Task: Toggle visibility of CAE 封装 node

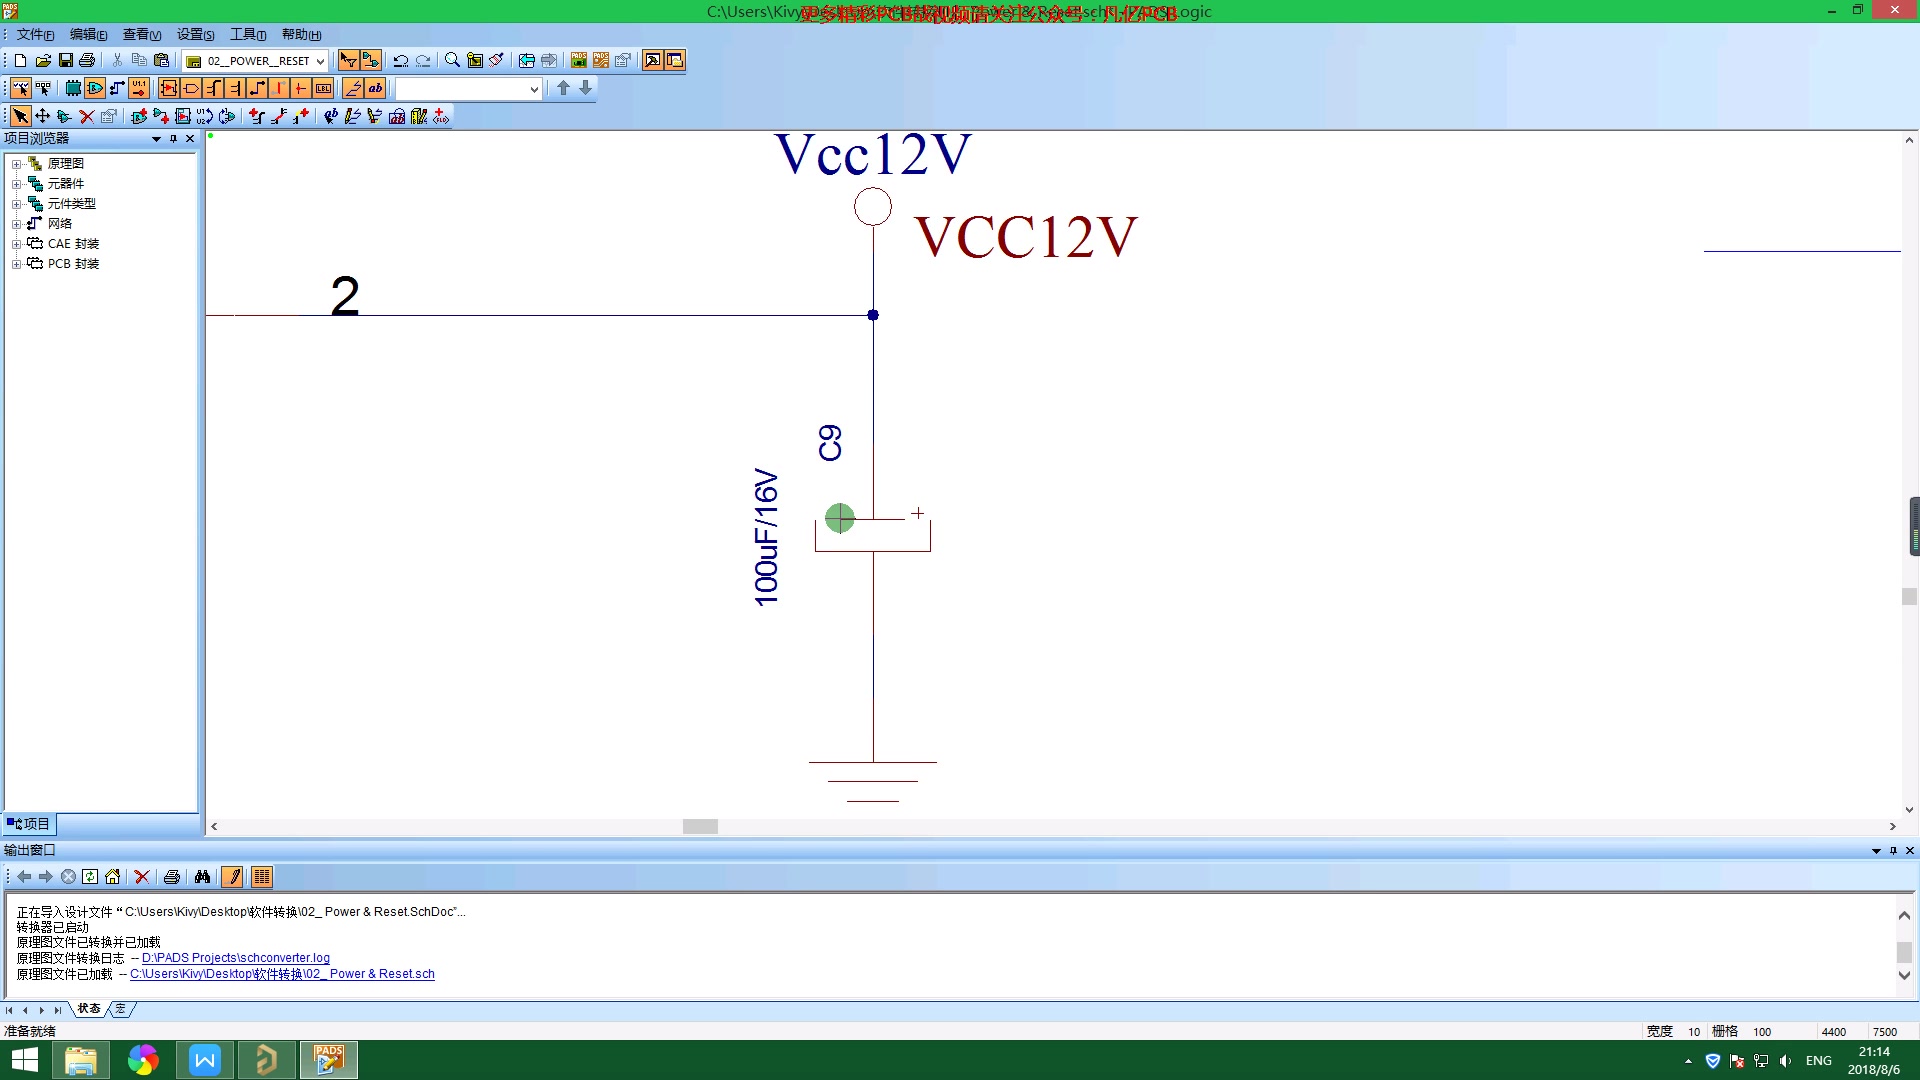Action: (16, 243)
